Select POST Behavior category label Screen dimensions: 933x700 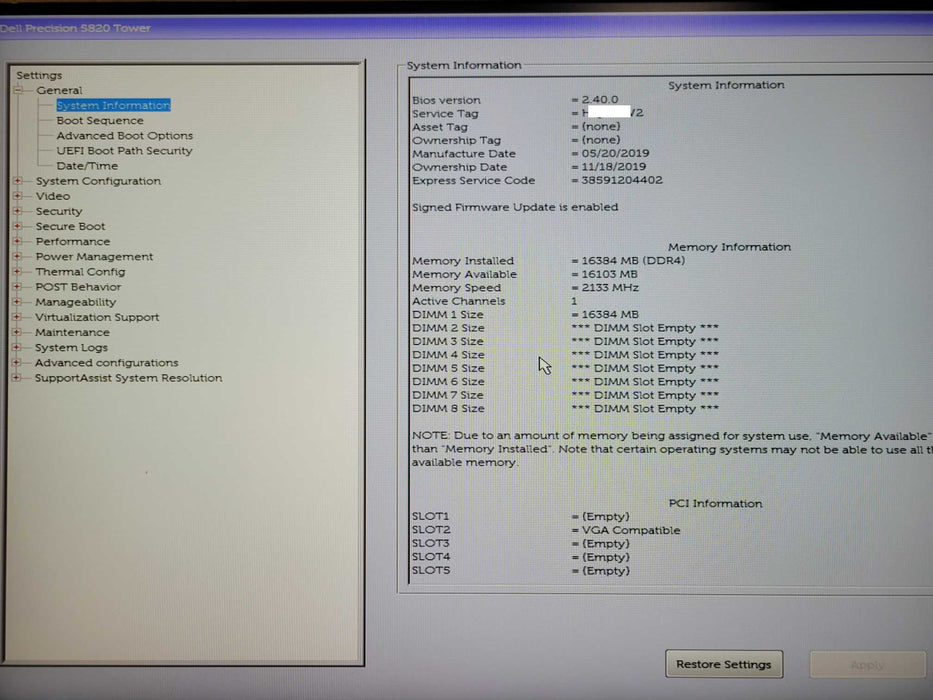pos(78,287)
